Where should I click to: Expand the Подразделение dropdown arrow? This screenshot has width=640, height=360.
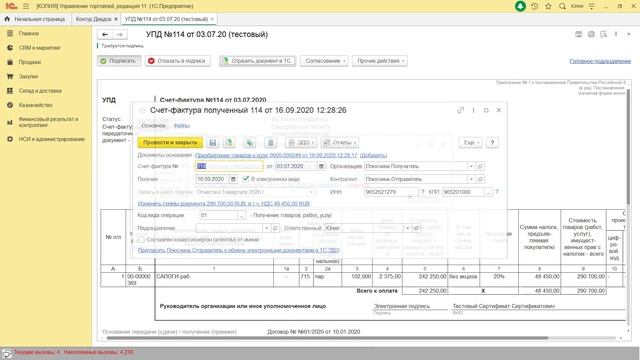click(x=267, y=228)
